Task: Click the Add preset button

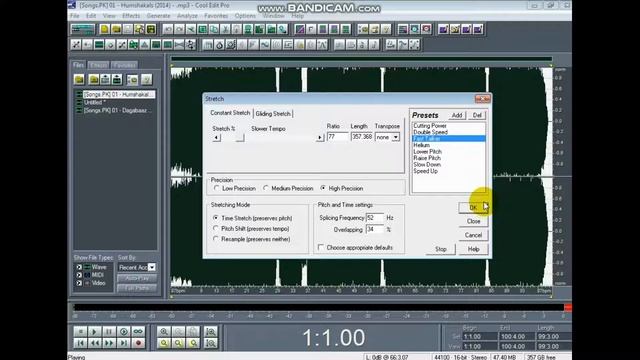Action: point(457,115)
